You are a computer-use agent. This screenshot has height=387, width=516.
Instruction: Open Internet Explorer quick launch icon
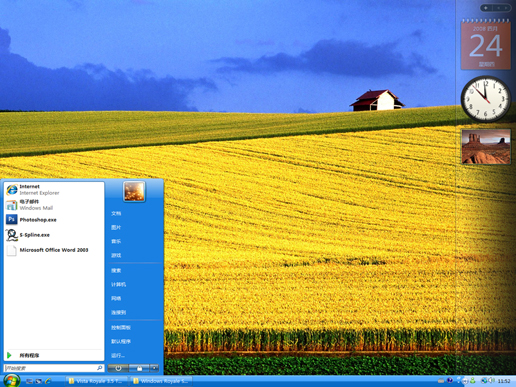(48, 381)
